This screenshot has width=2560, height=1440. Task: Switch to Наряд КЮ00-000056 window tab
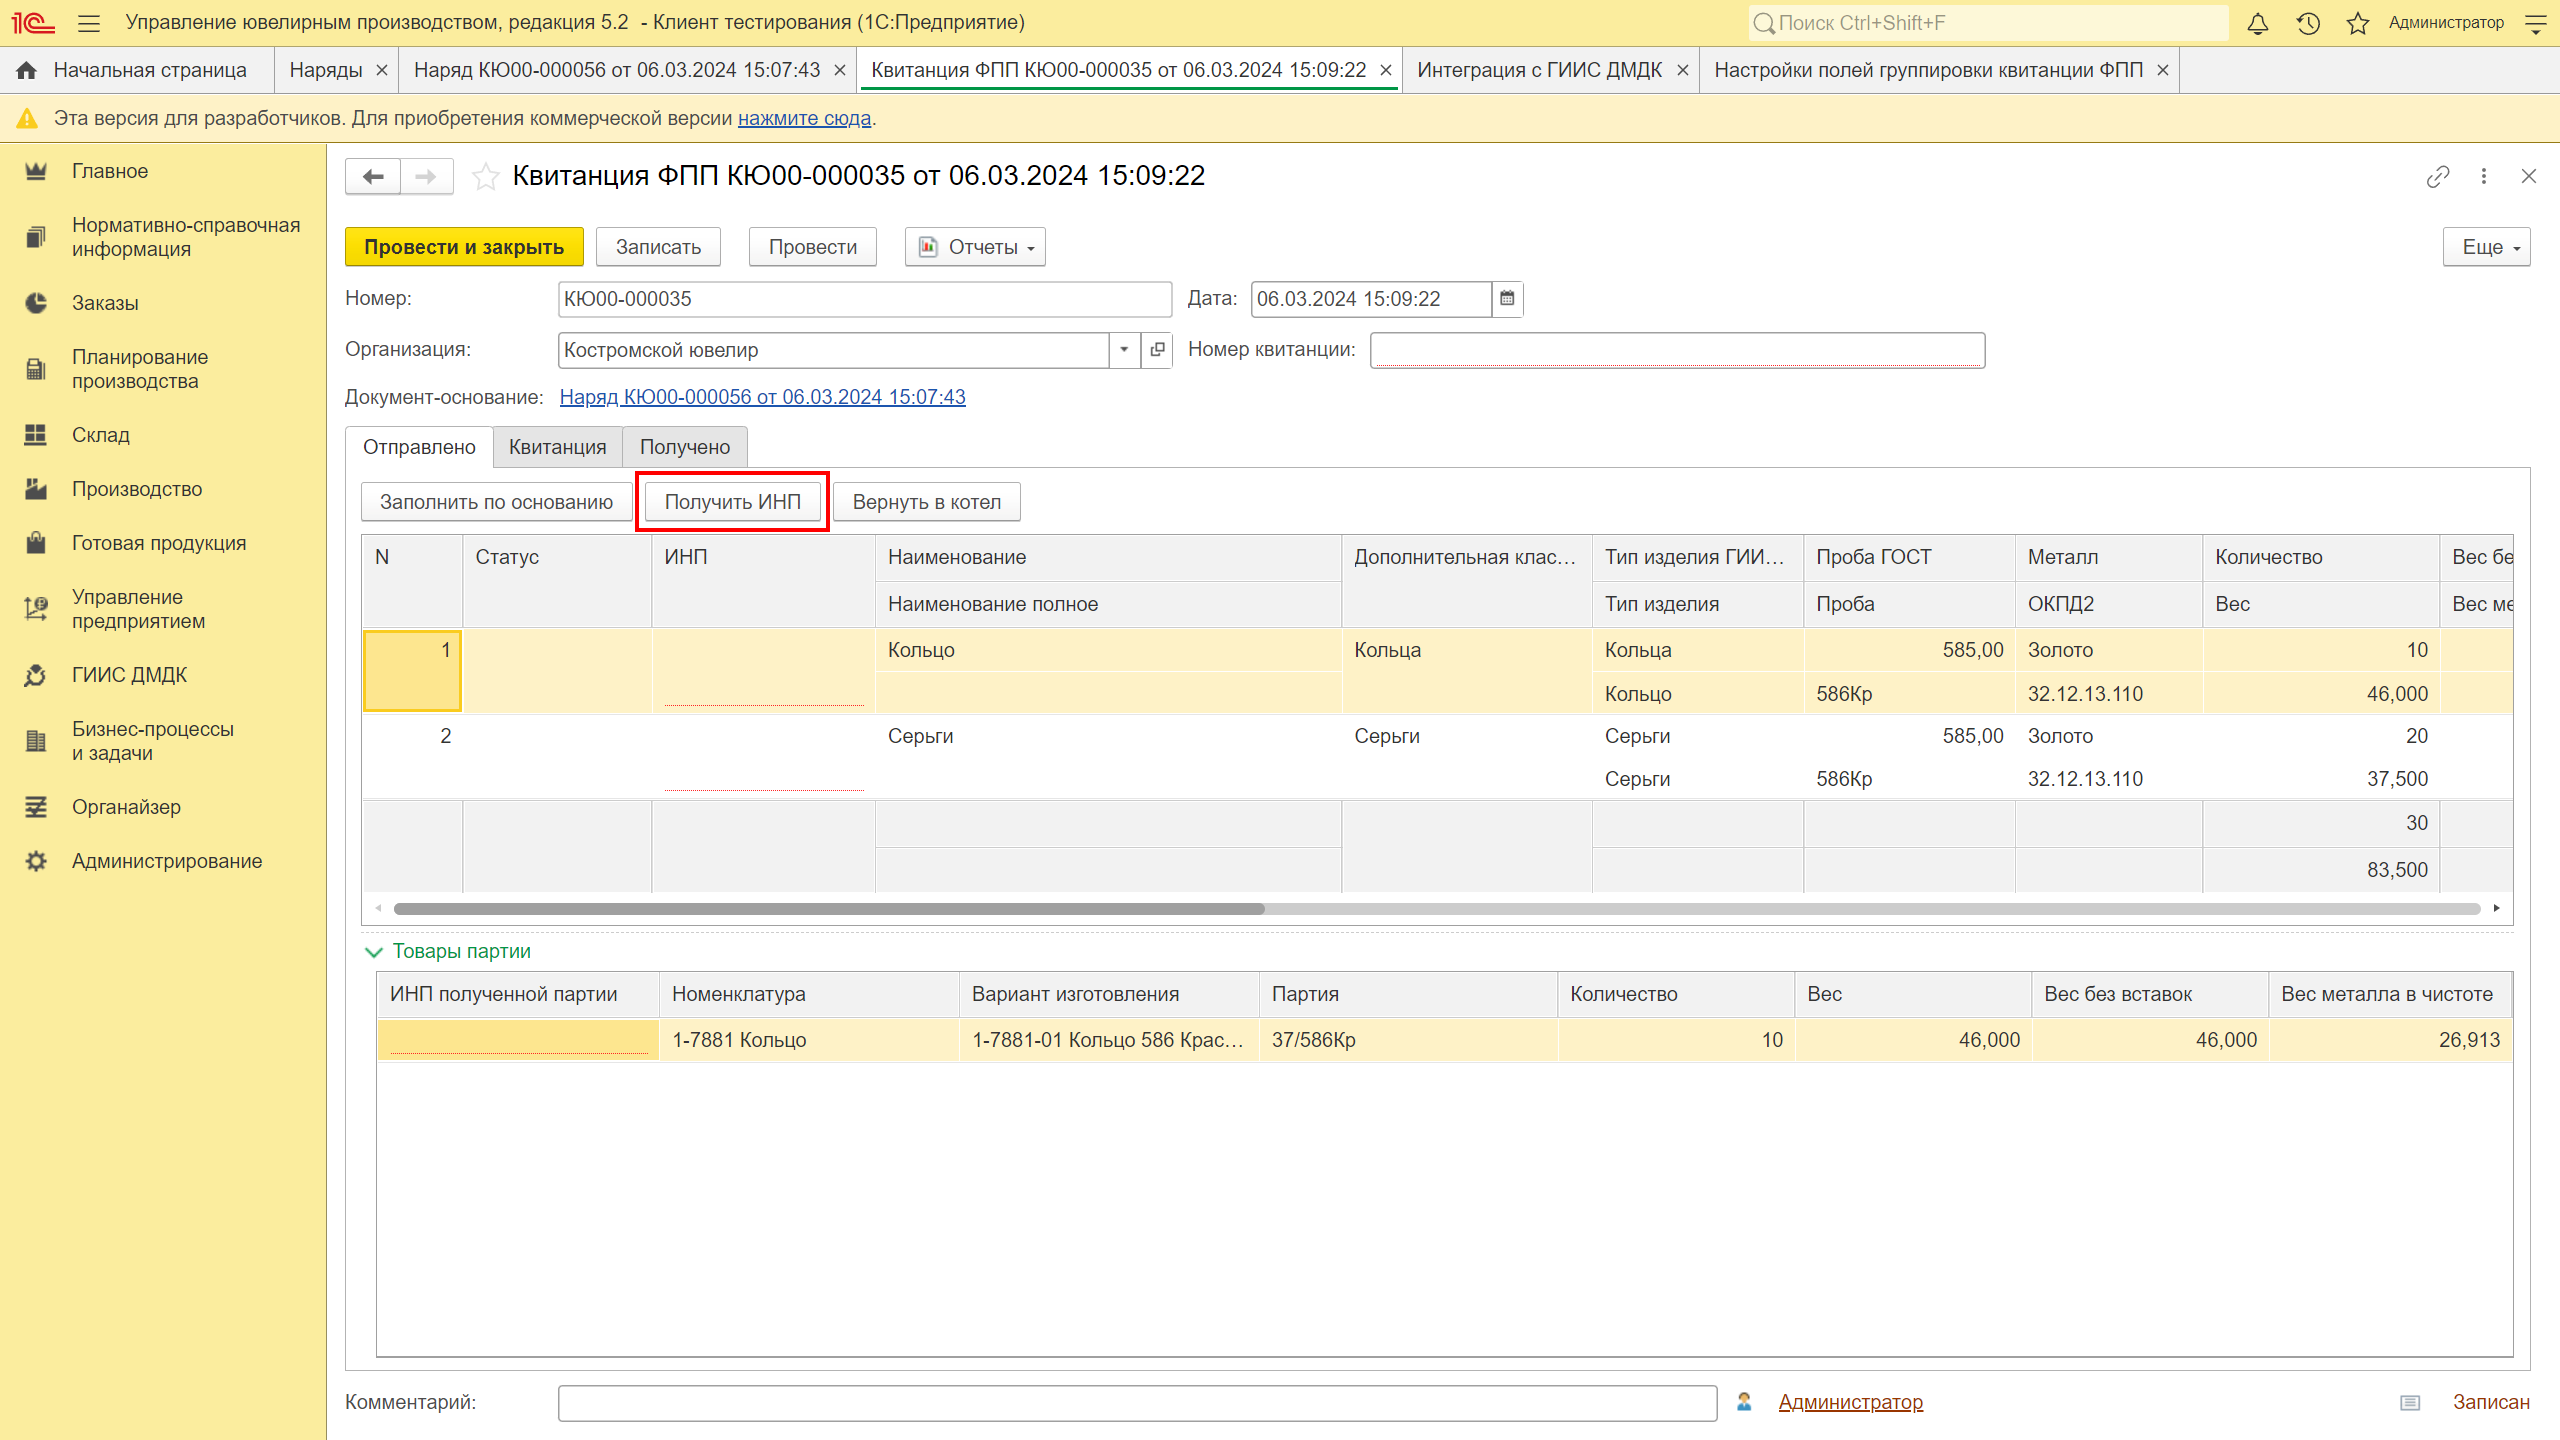click(617, 70)
